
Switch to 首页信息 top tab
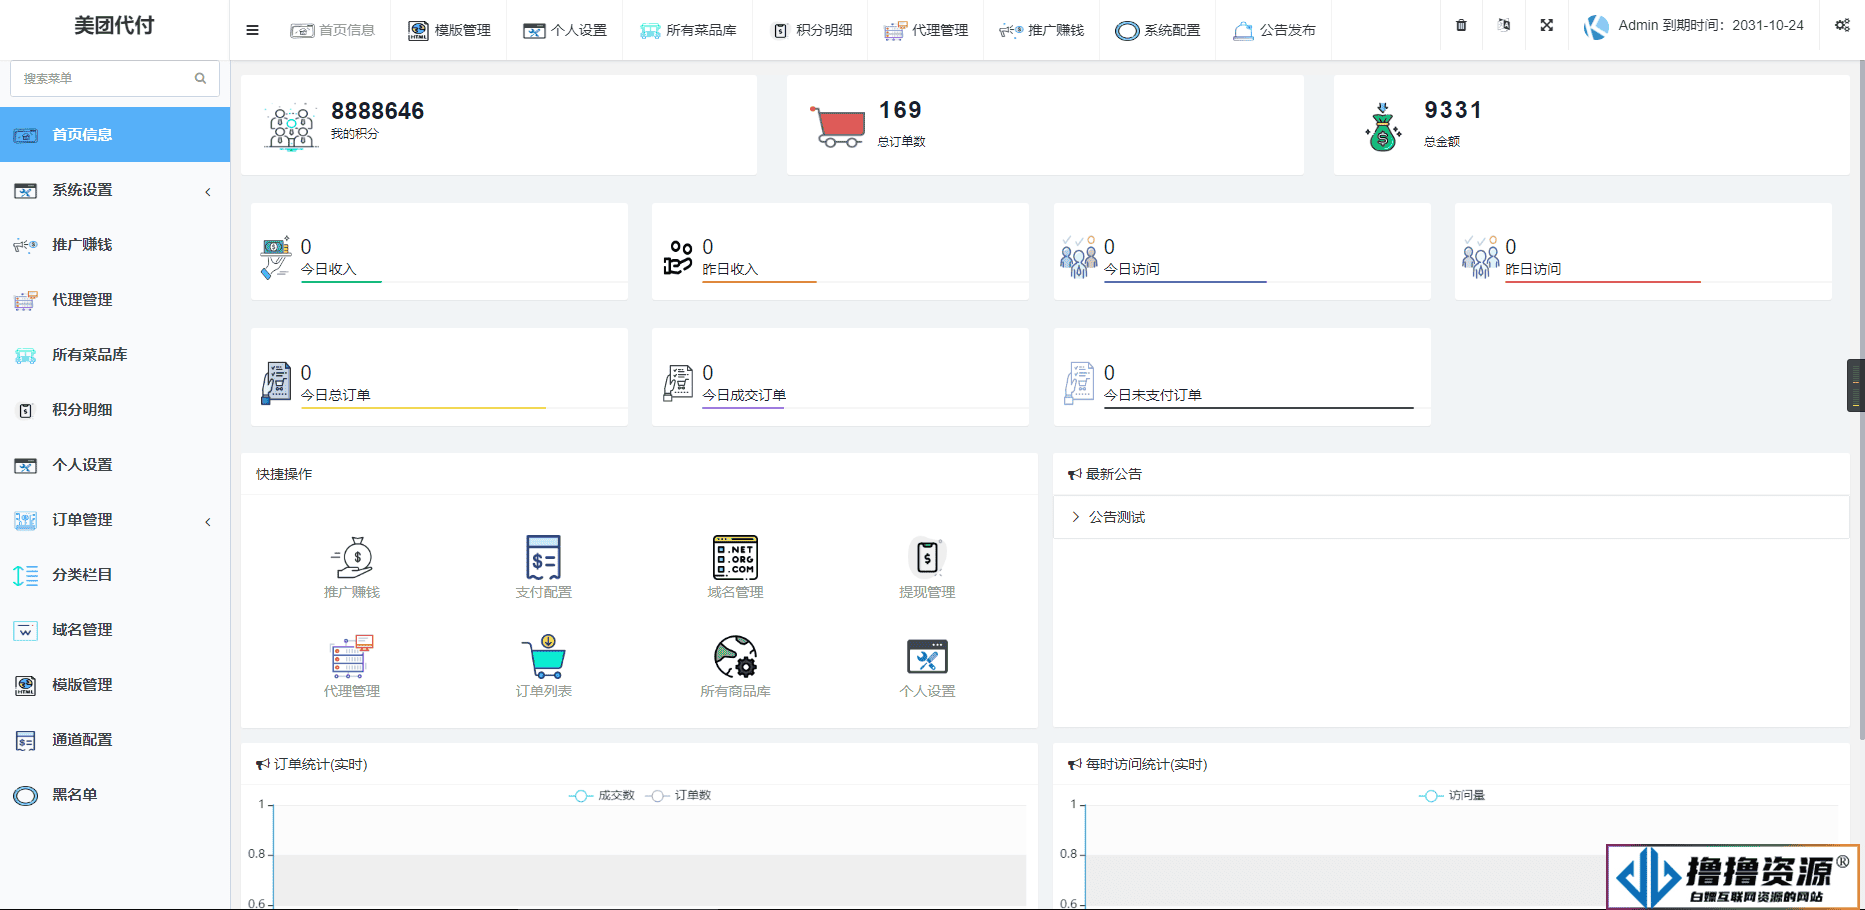tap(332, 30)
